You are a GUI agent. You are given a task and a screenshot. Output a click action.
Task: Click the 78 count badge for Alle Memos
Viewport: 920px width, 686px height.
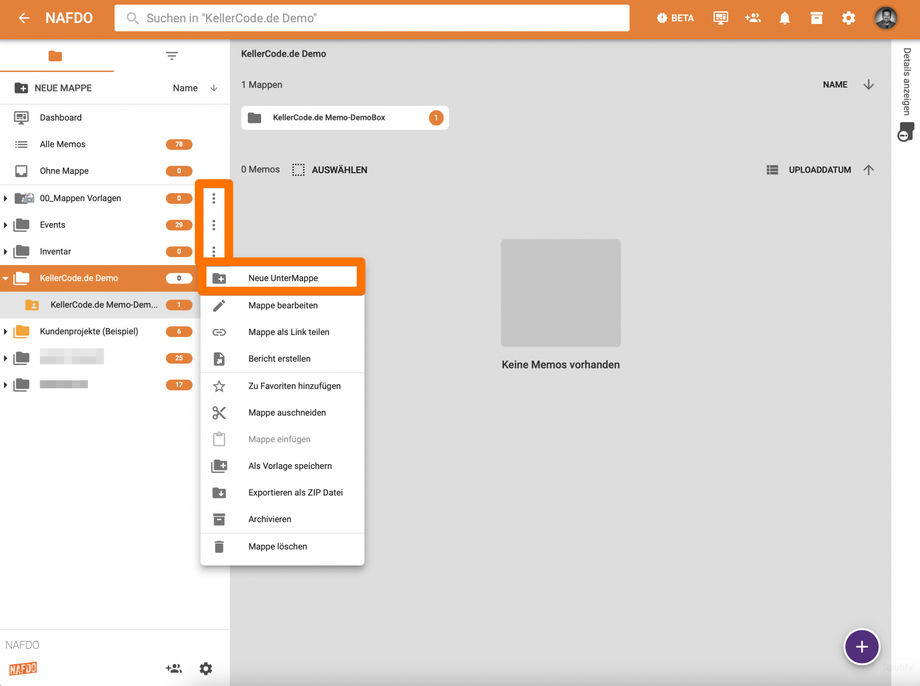pyautogui.click(x=179, y=144)
